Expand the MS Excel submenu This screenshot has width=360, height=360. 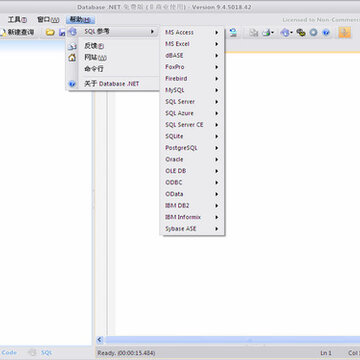192,44
